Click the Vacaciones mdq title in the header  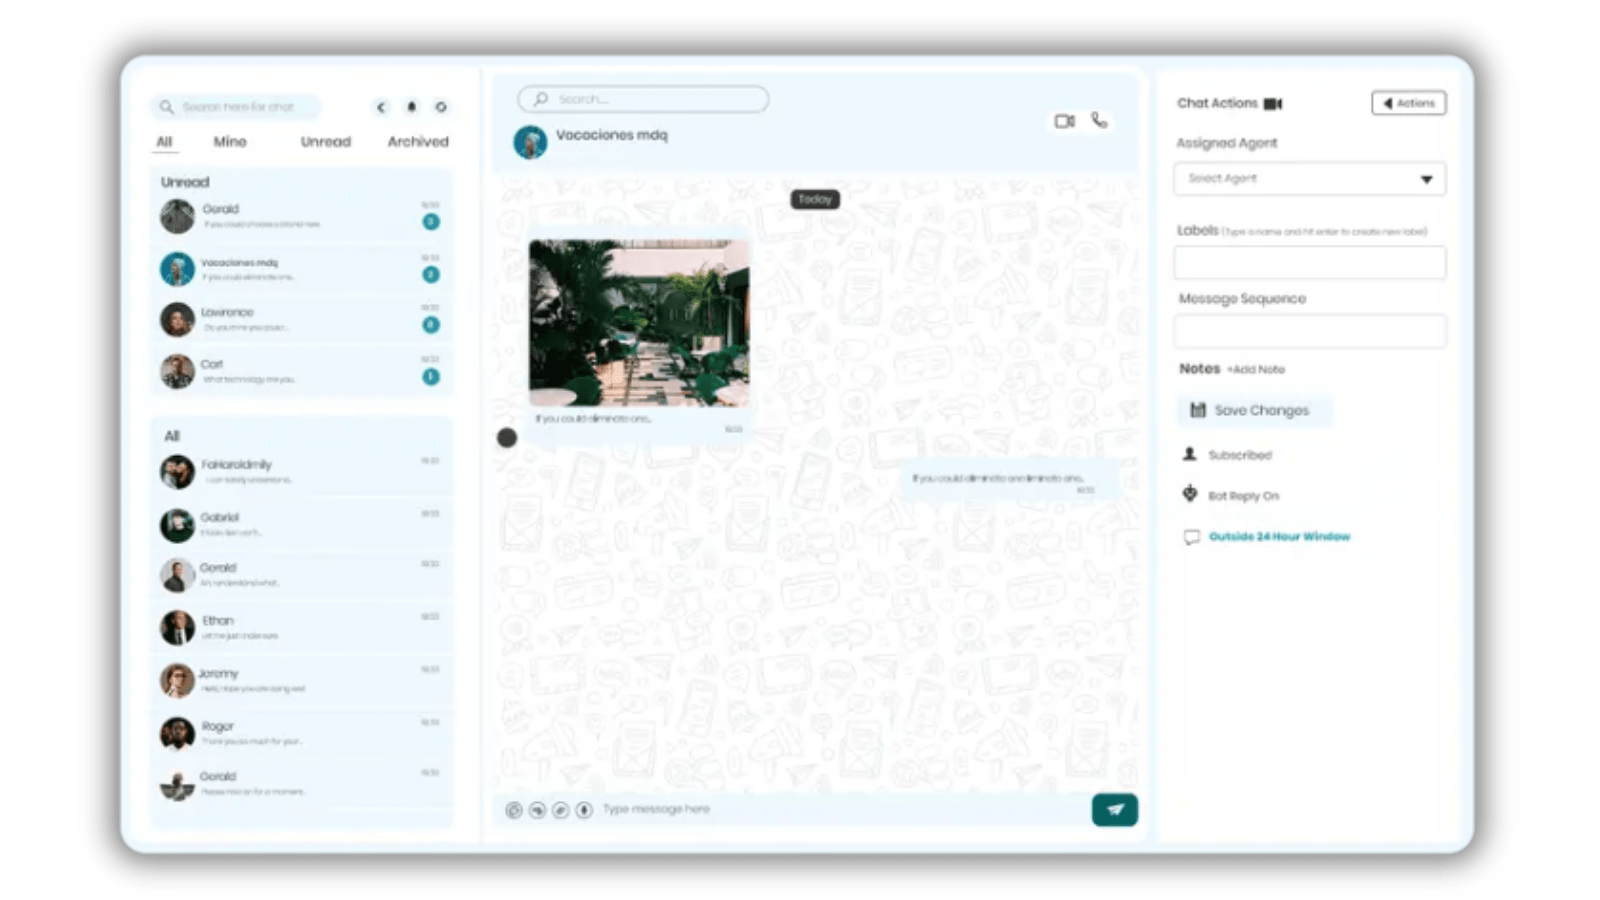611,135
